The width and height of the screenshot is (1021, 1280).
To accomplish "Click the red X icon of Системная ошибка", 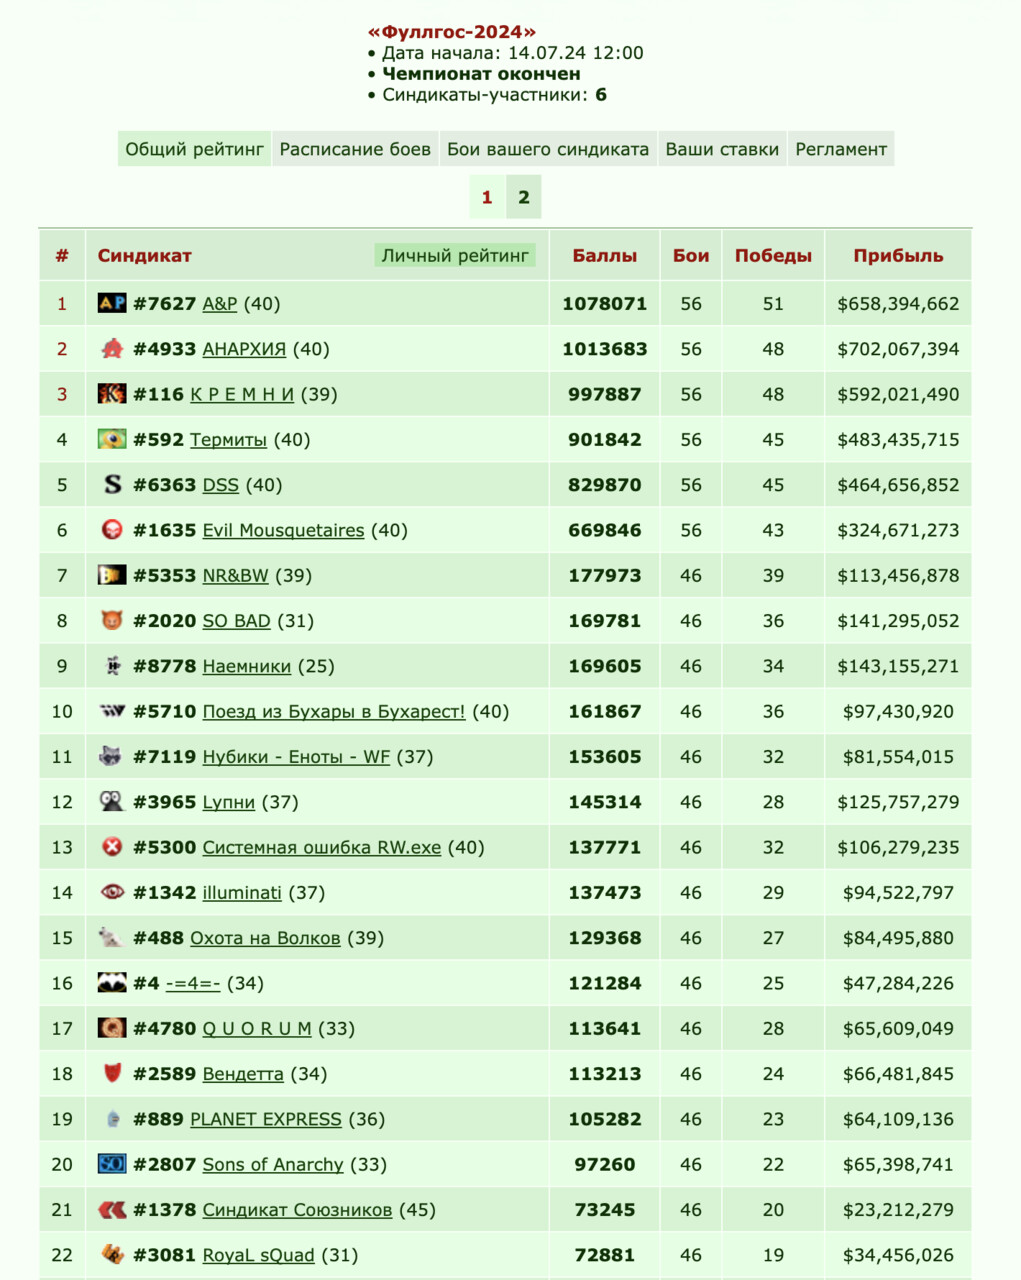I will (x=112, y=847).
